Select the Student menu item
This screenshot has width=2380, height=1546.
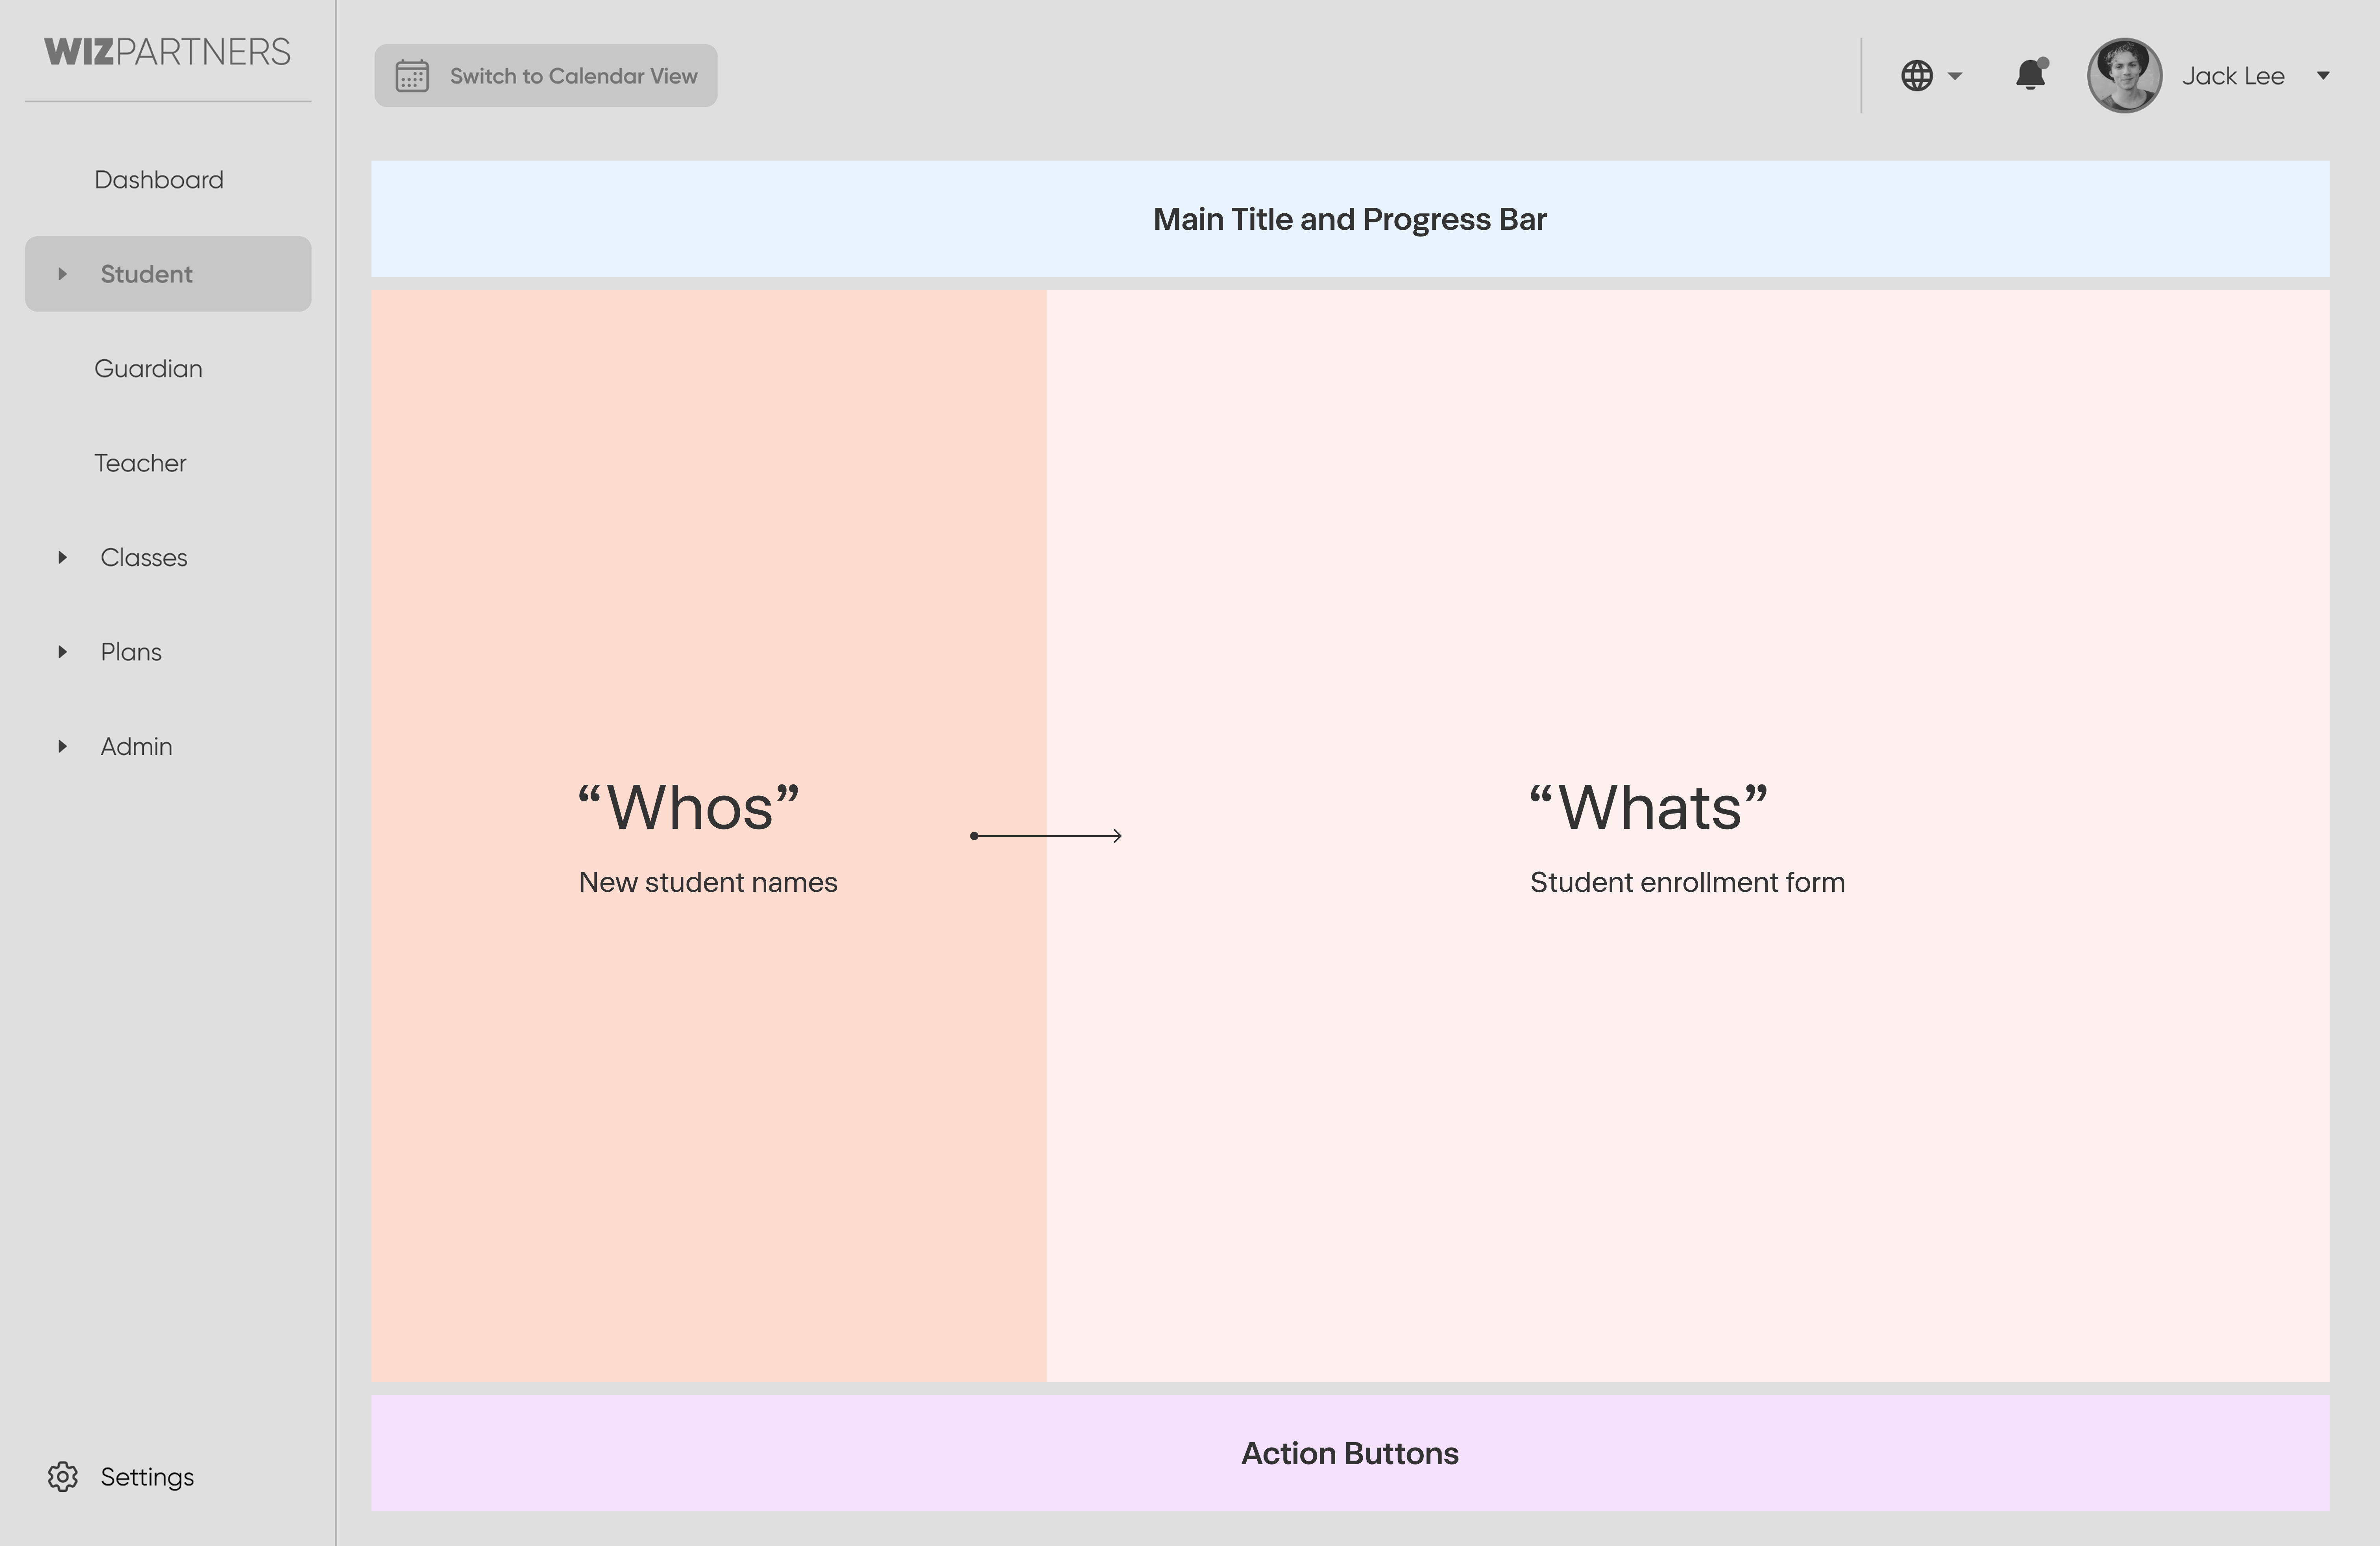(x=168, y=274)
